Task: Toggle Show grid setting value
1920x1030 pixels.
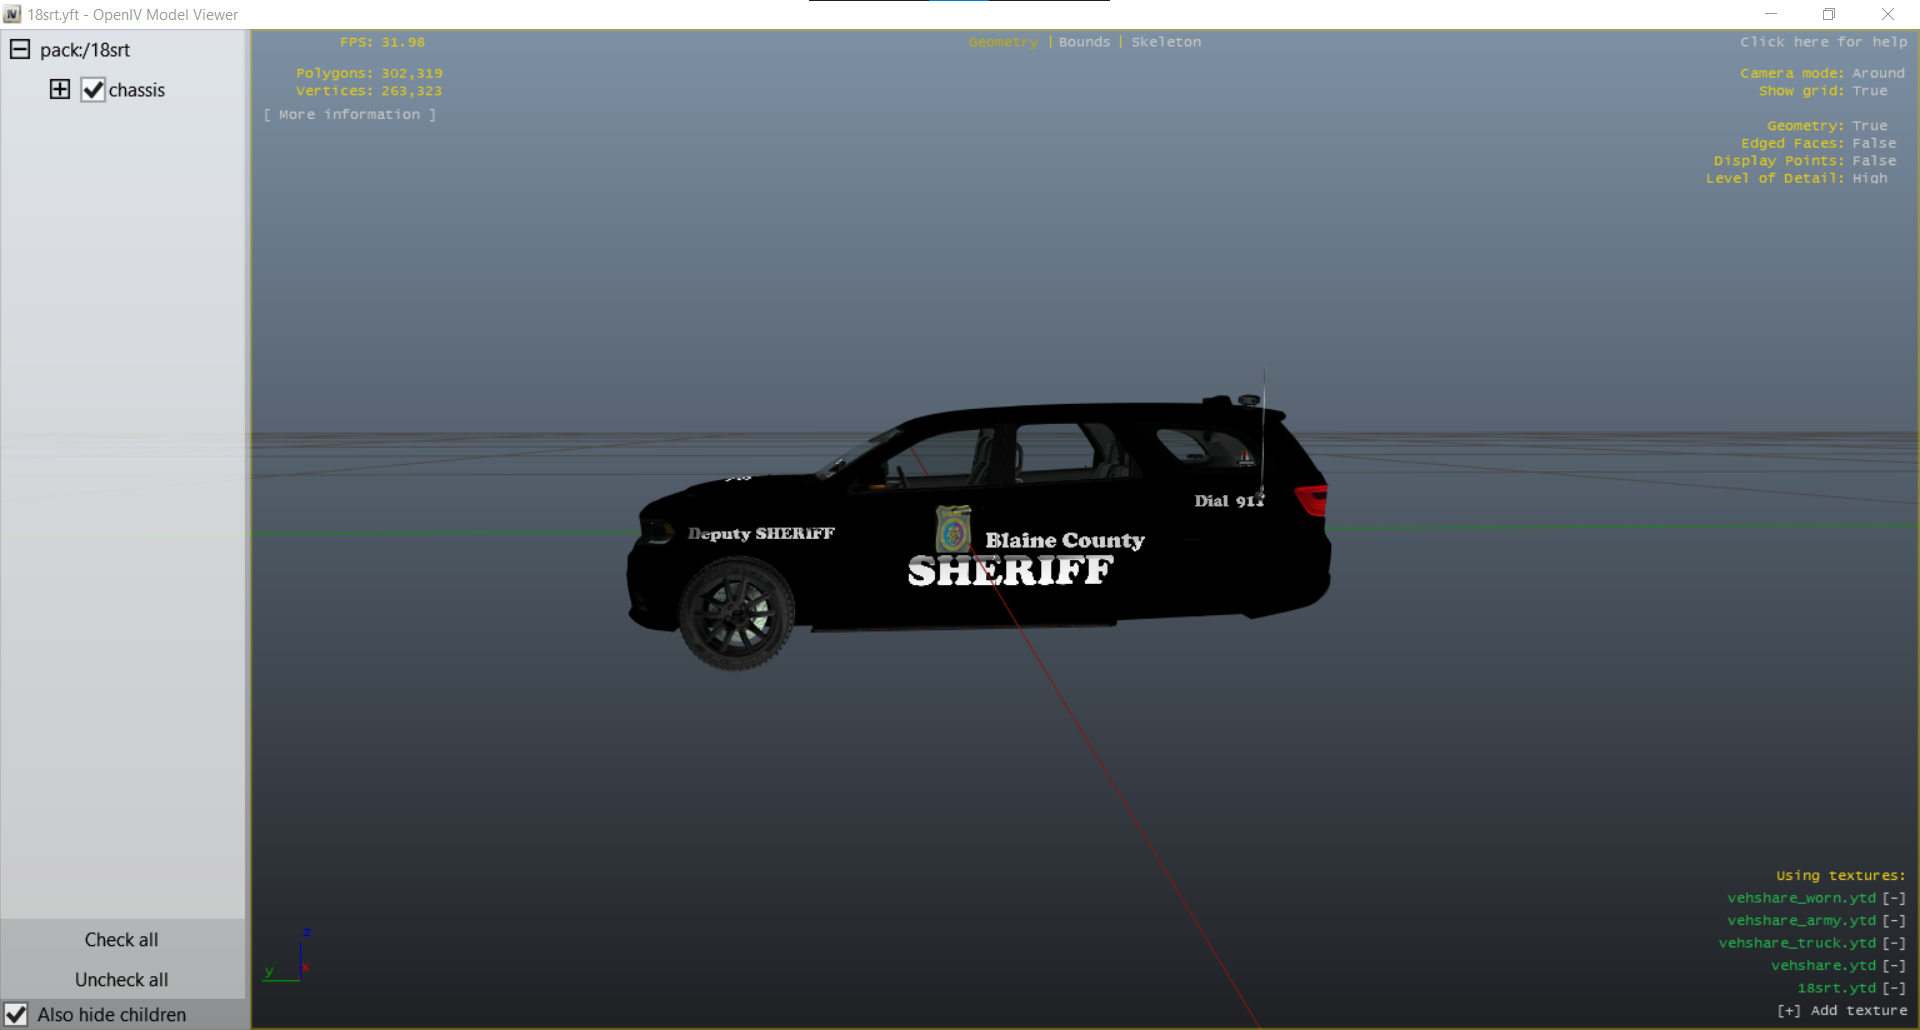Action: point(1869,91)
